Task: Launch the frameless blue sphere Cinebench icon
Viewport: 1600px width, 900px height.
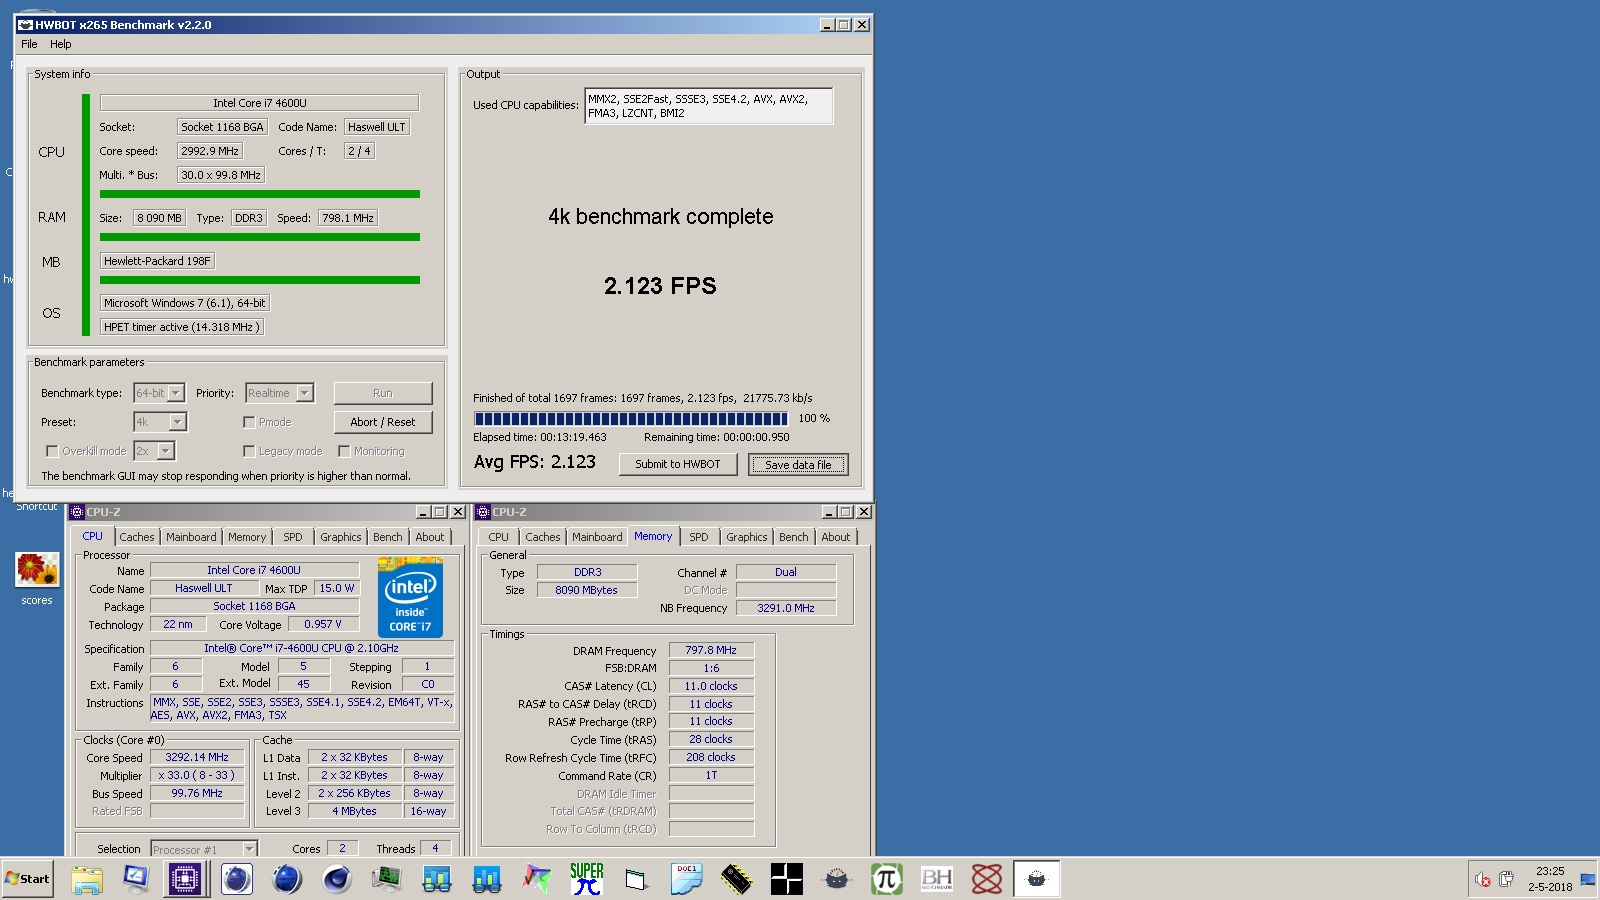Action: [x=287, y=879]
